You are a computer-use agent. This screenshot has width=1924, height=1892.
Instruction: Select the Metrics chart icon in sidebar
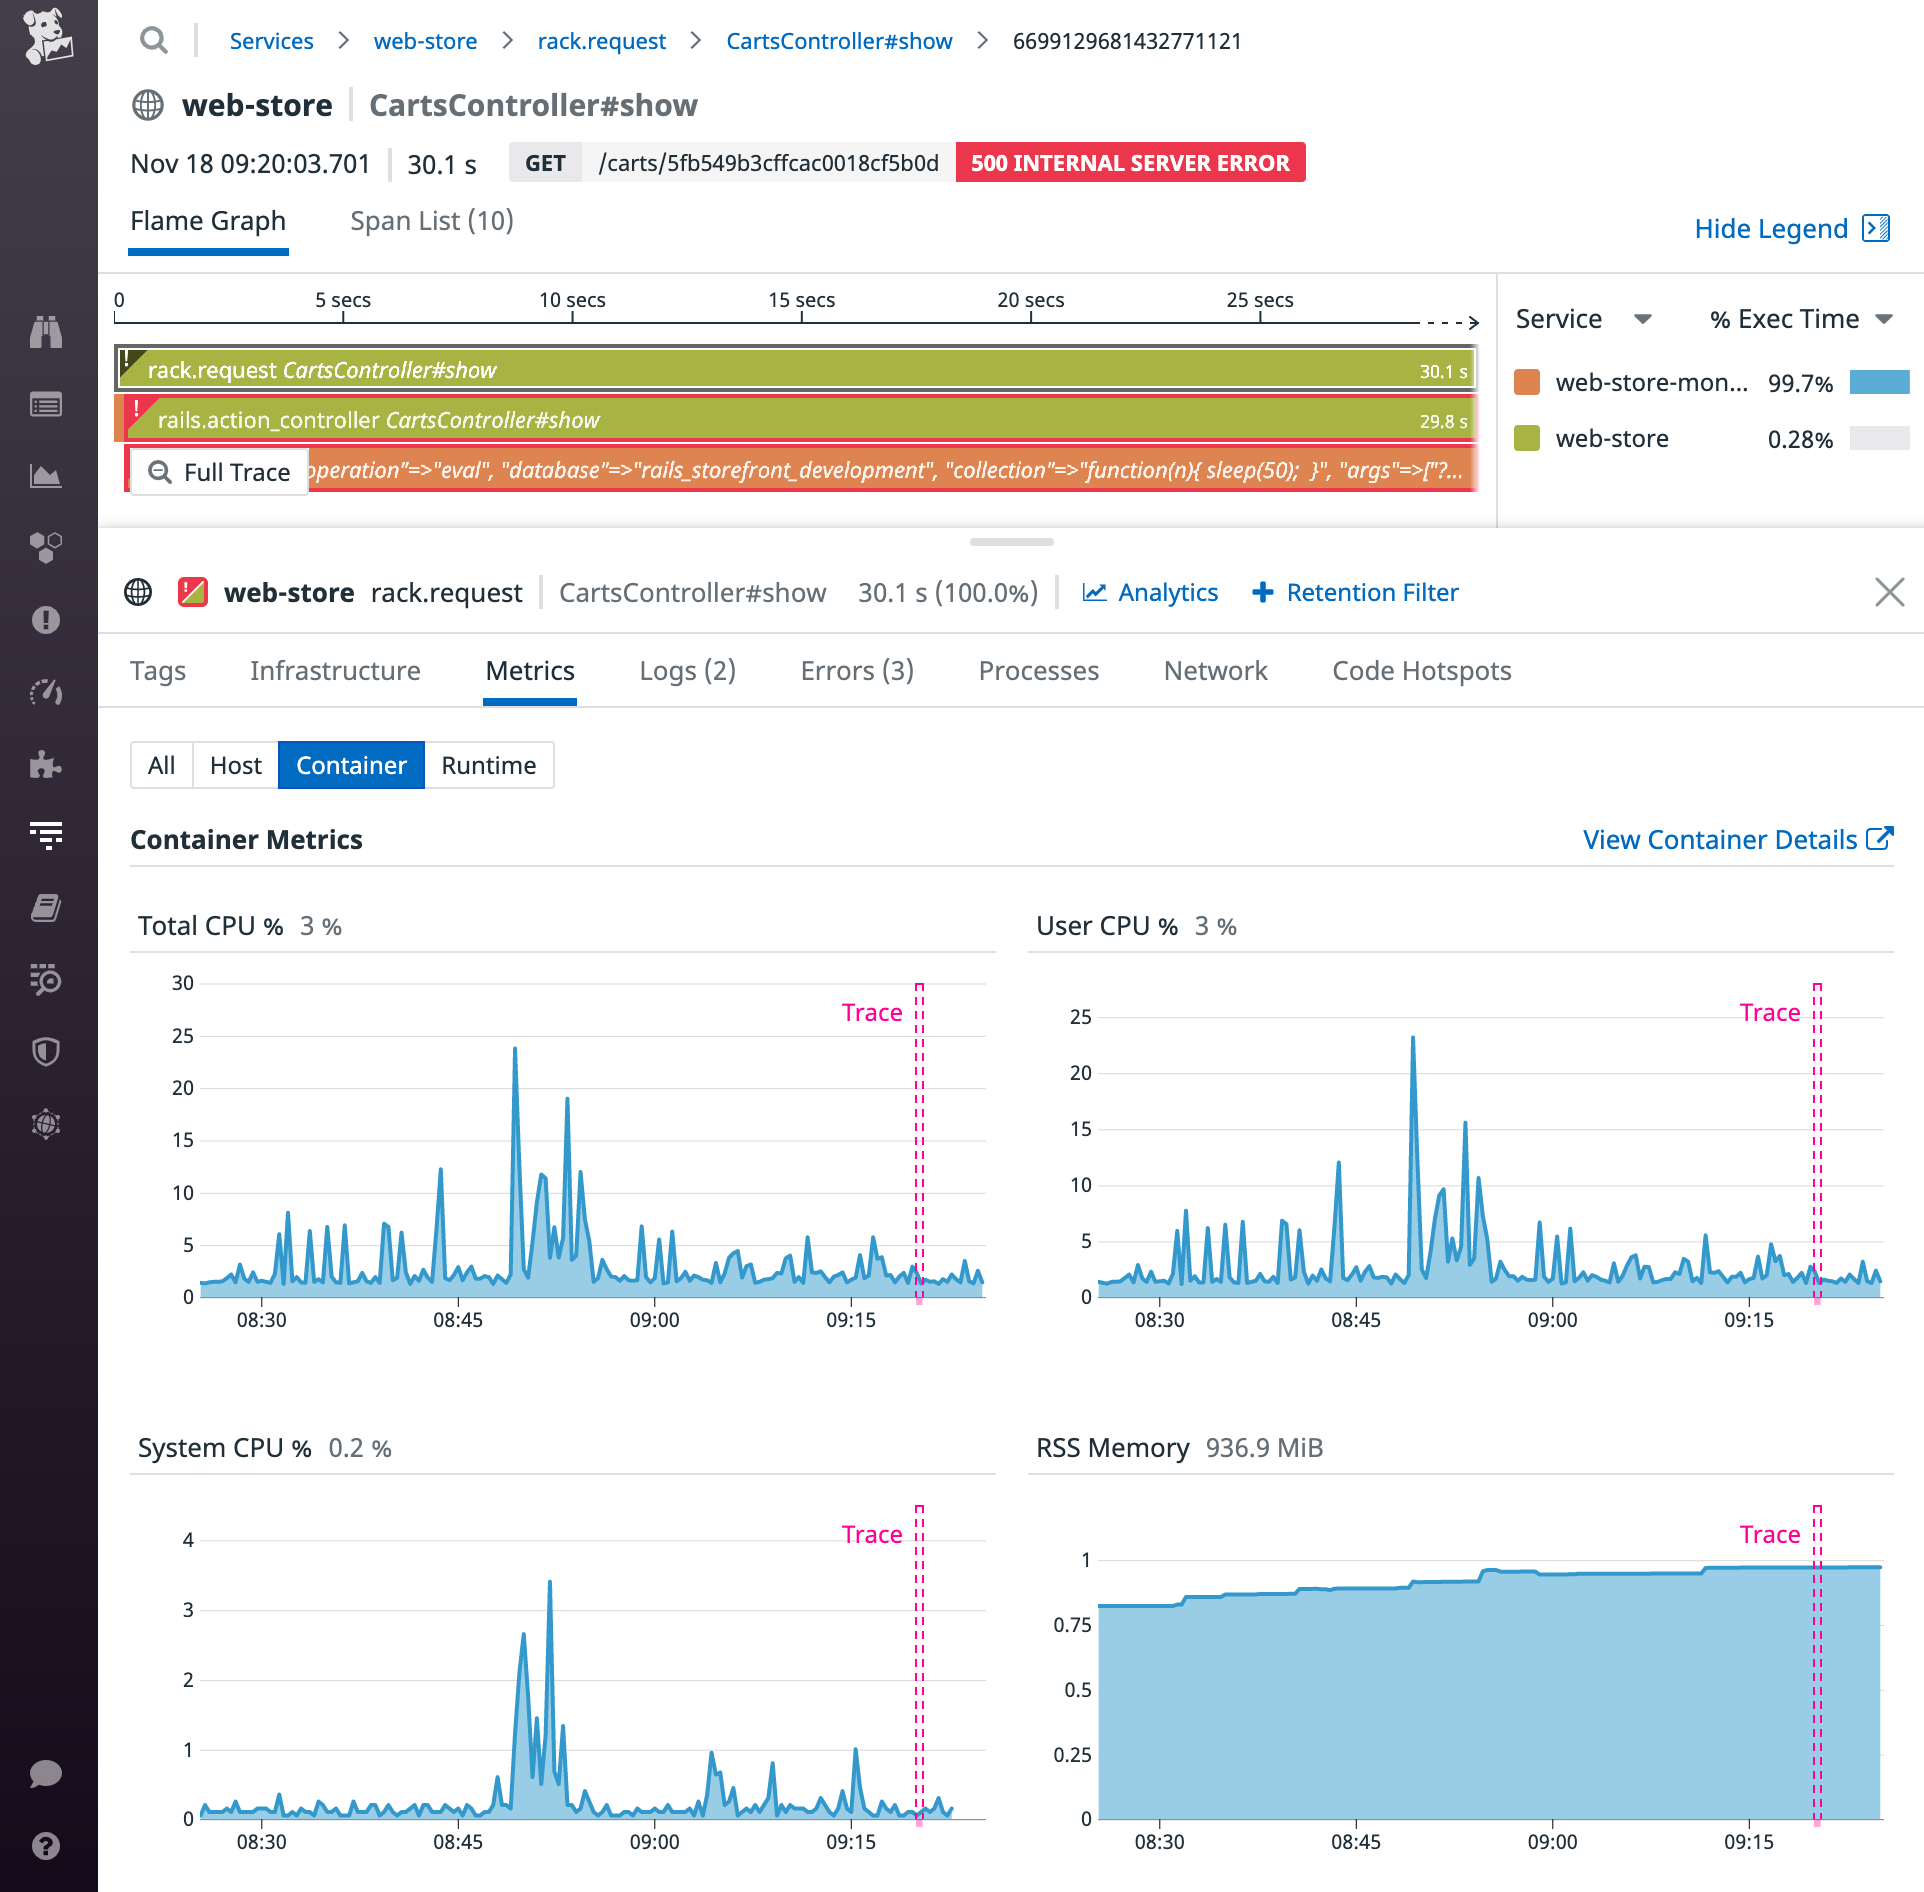click(x=47, y=477)
